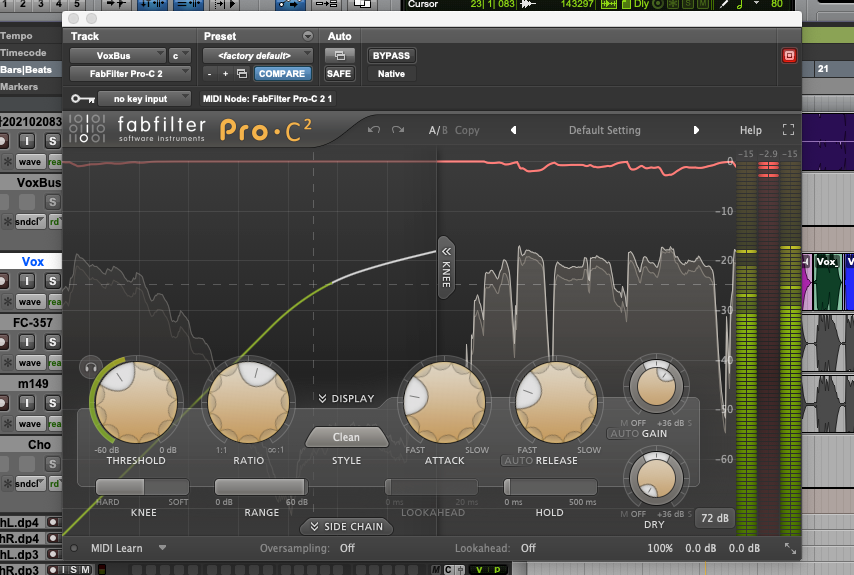Toggle SAFE automation button
Screen dimensions: 854x575
point(339,74)
